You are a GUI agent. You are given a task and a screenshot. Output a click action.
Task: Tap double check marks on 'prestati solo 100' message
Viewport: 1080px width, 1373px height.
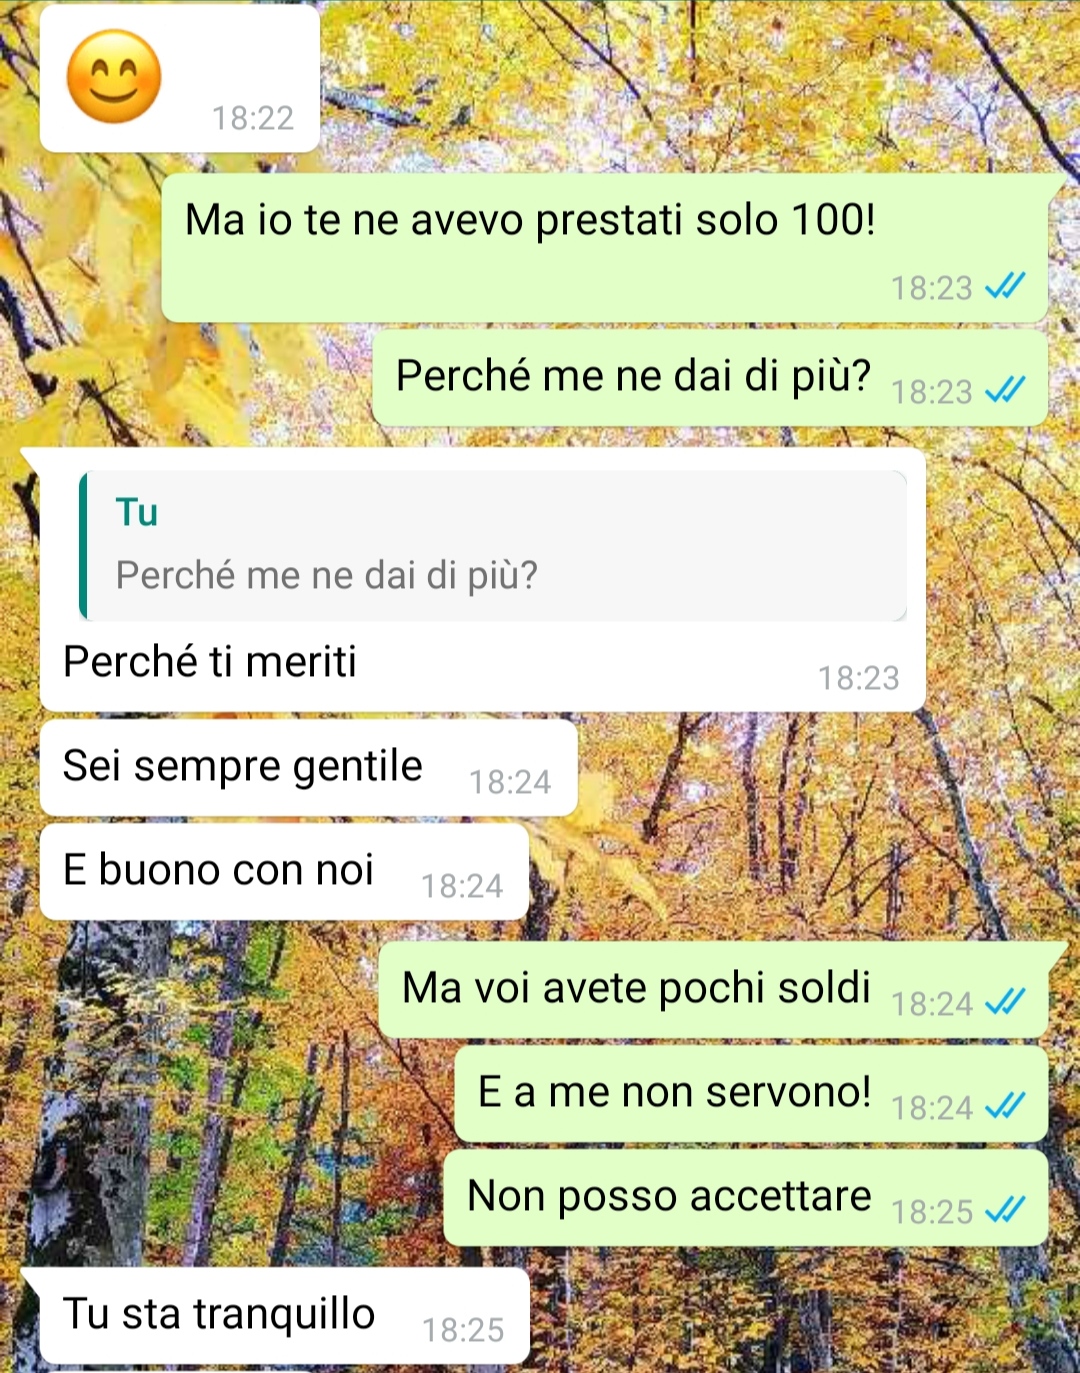coord(1005,287)
